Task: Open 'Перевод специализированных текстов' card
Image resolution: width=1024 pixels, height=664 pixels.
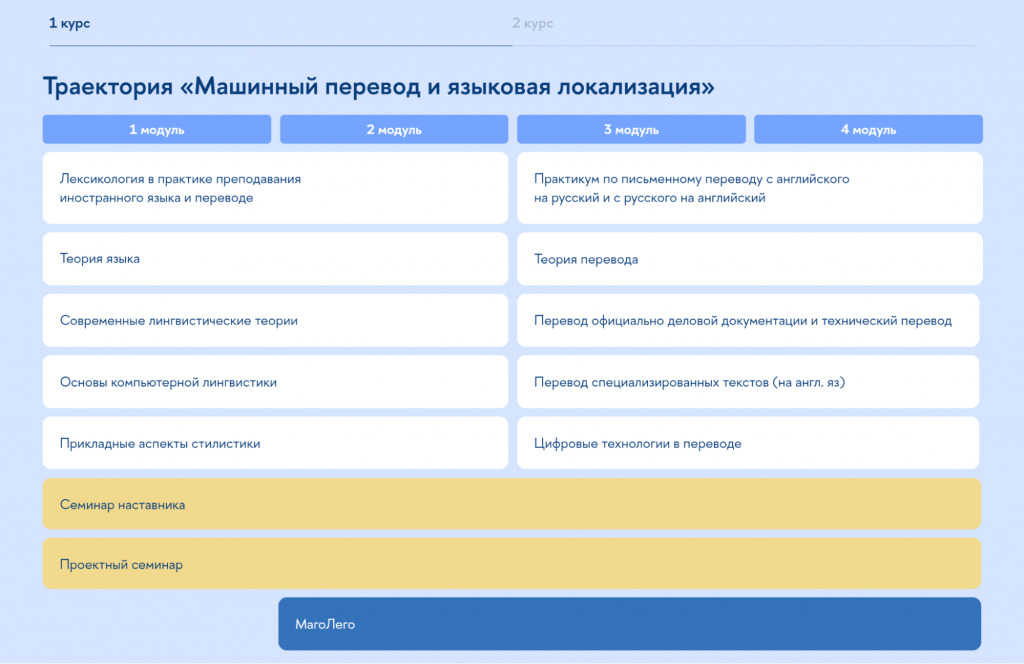Action: (x=748, y=382)
